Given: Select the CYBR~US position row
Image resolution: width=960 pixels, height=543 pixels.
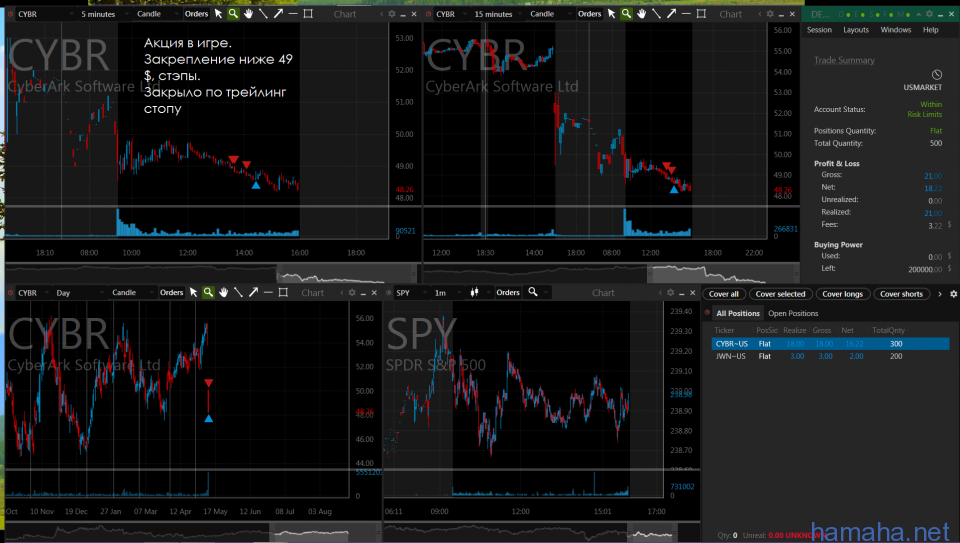Looking at the screenshot, I should pyautogui.click(x=830, y=343).
